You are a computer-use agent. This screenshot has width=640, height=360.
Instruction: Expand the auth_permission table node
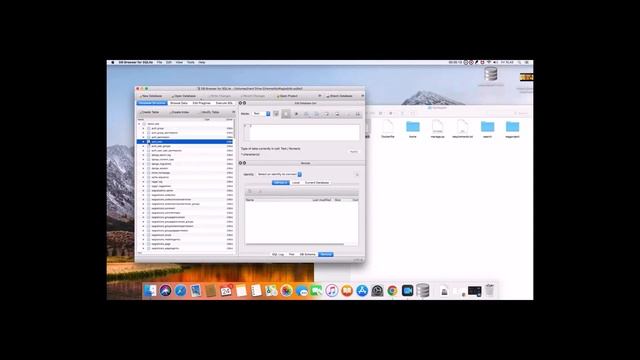pos(143,137)
